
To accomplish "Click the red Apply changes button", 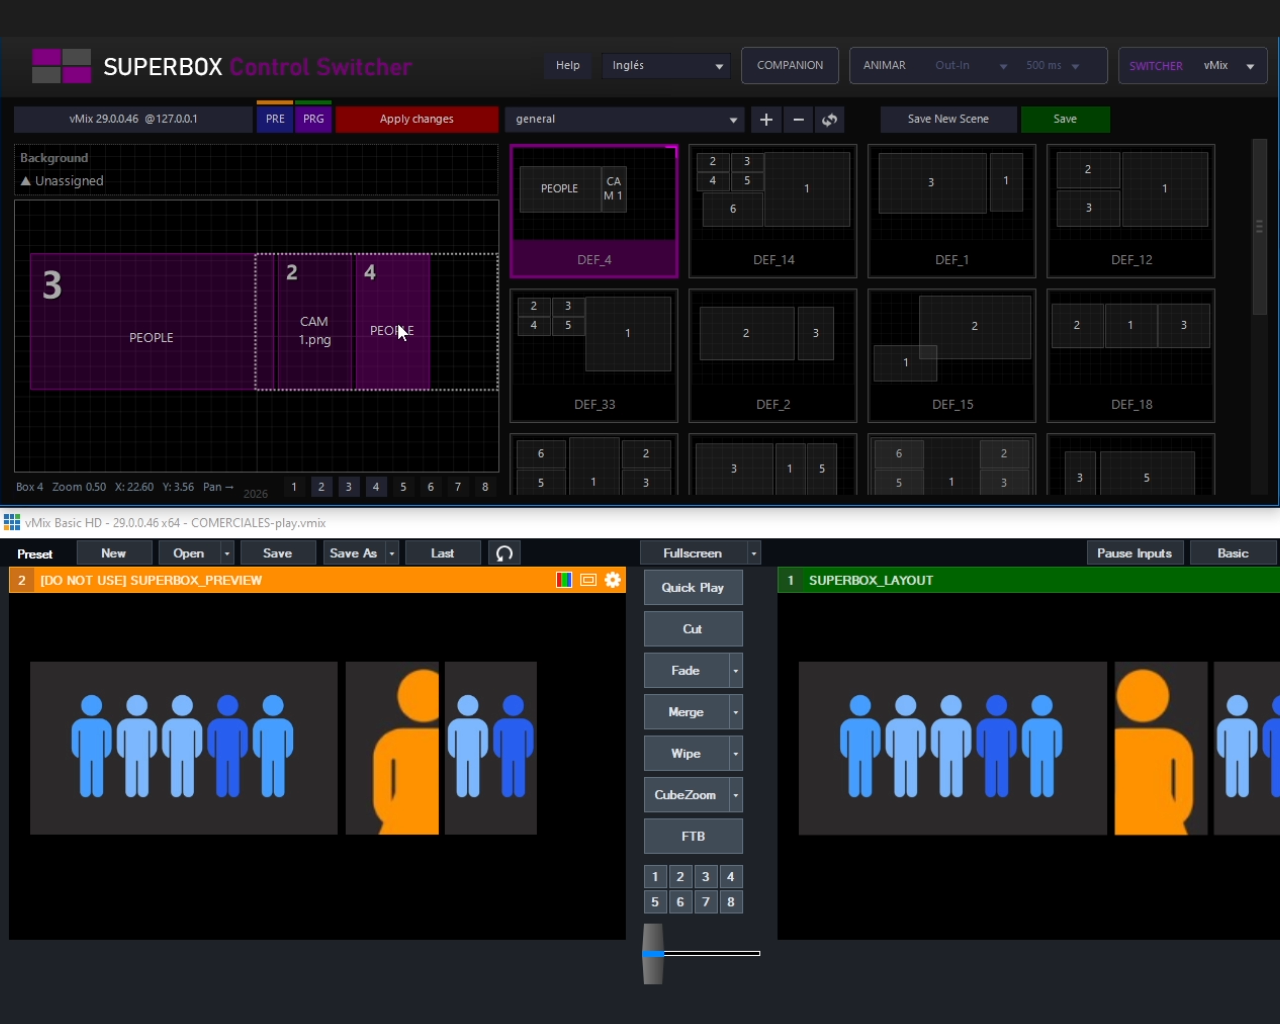I will click(x=417, y=119).
